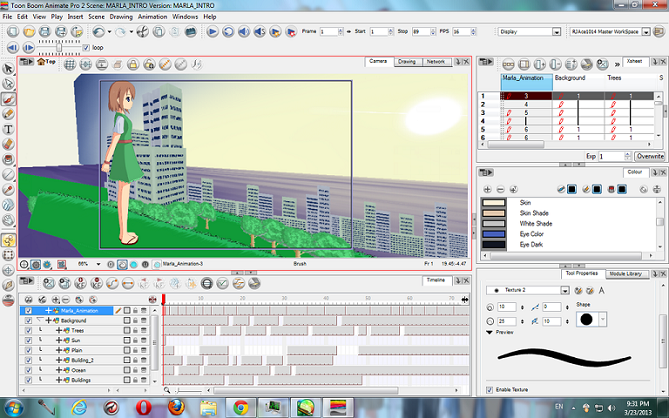Image resolution: width=669 pixels, height=418 pixels.
Task: Disable the Trees layer checkbox
Action: pyautogui.click(x=28, y=330)
